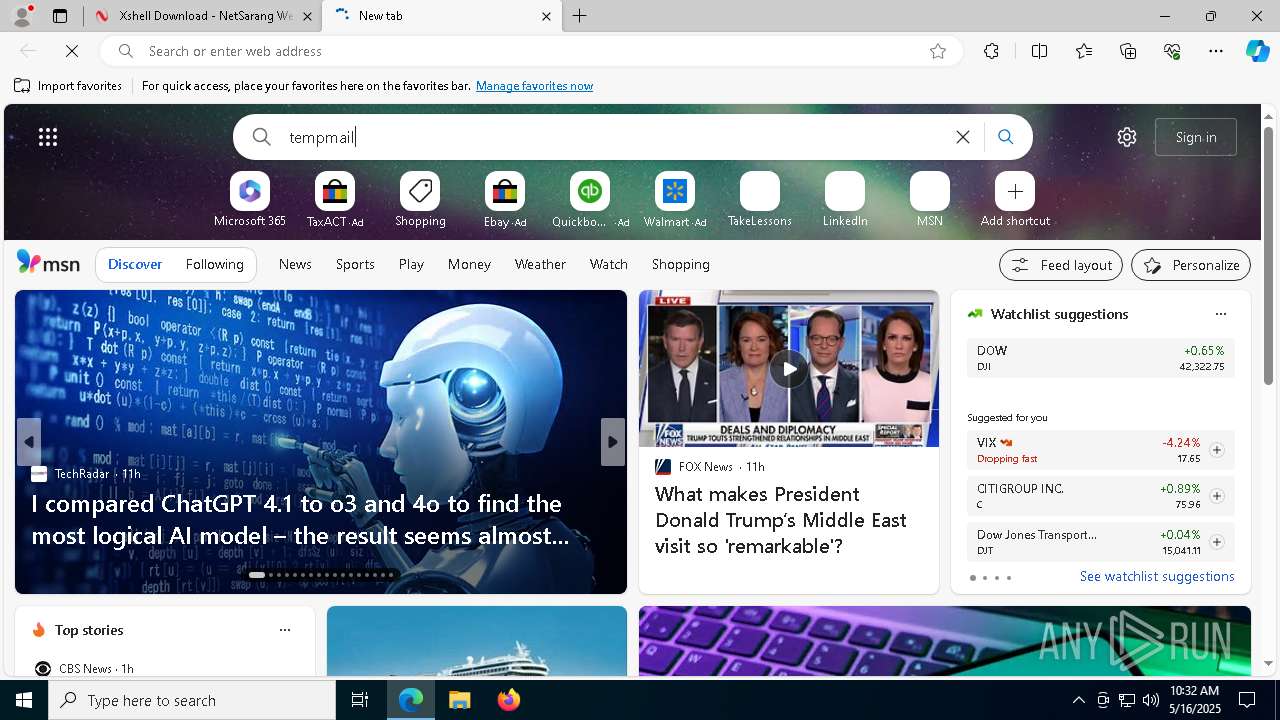1280x720 pixels.
Task: Open the Favorites hub icon
Action: pyautogui.click(x=1084, y=51)
